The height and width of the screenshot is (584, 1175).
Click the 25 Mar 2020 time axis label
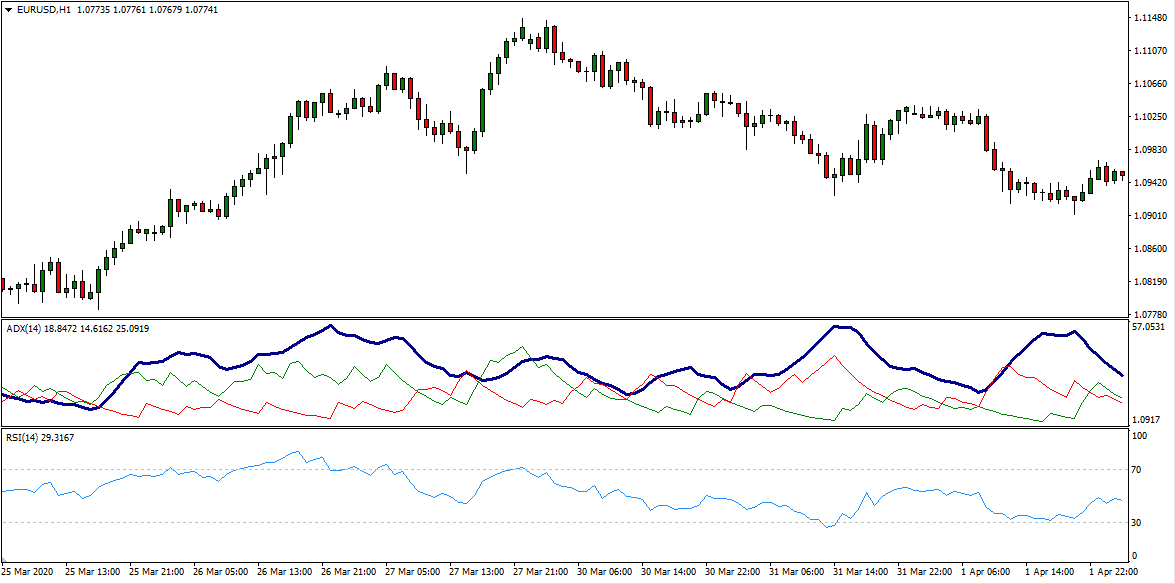[x=25, y=573]
